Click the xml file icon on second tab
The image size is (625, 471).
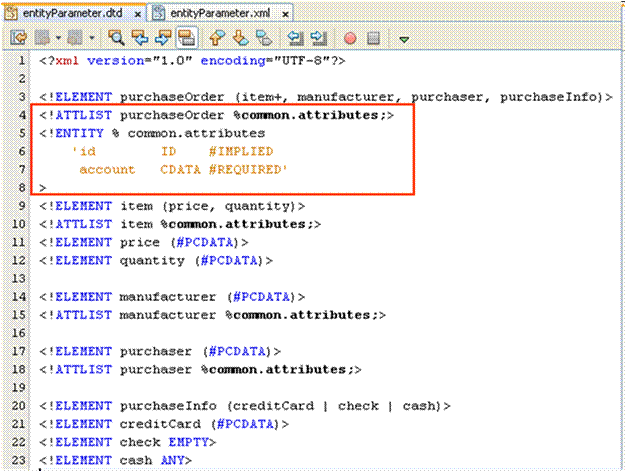(x=159, y=13)
